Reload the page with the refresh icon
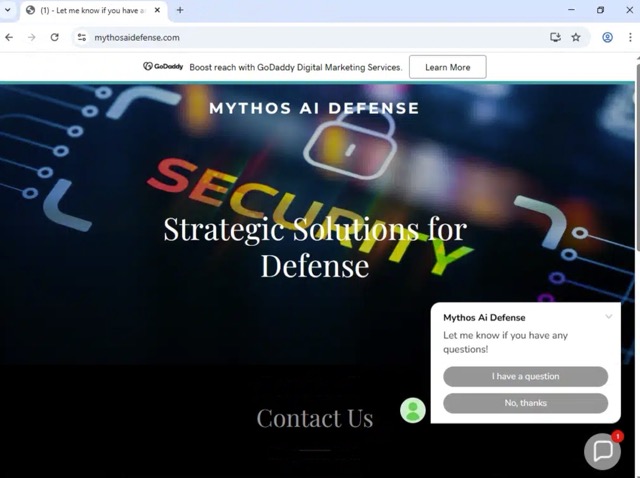This screenshot has height=478, width=640. (x=54, y=38)
